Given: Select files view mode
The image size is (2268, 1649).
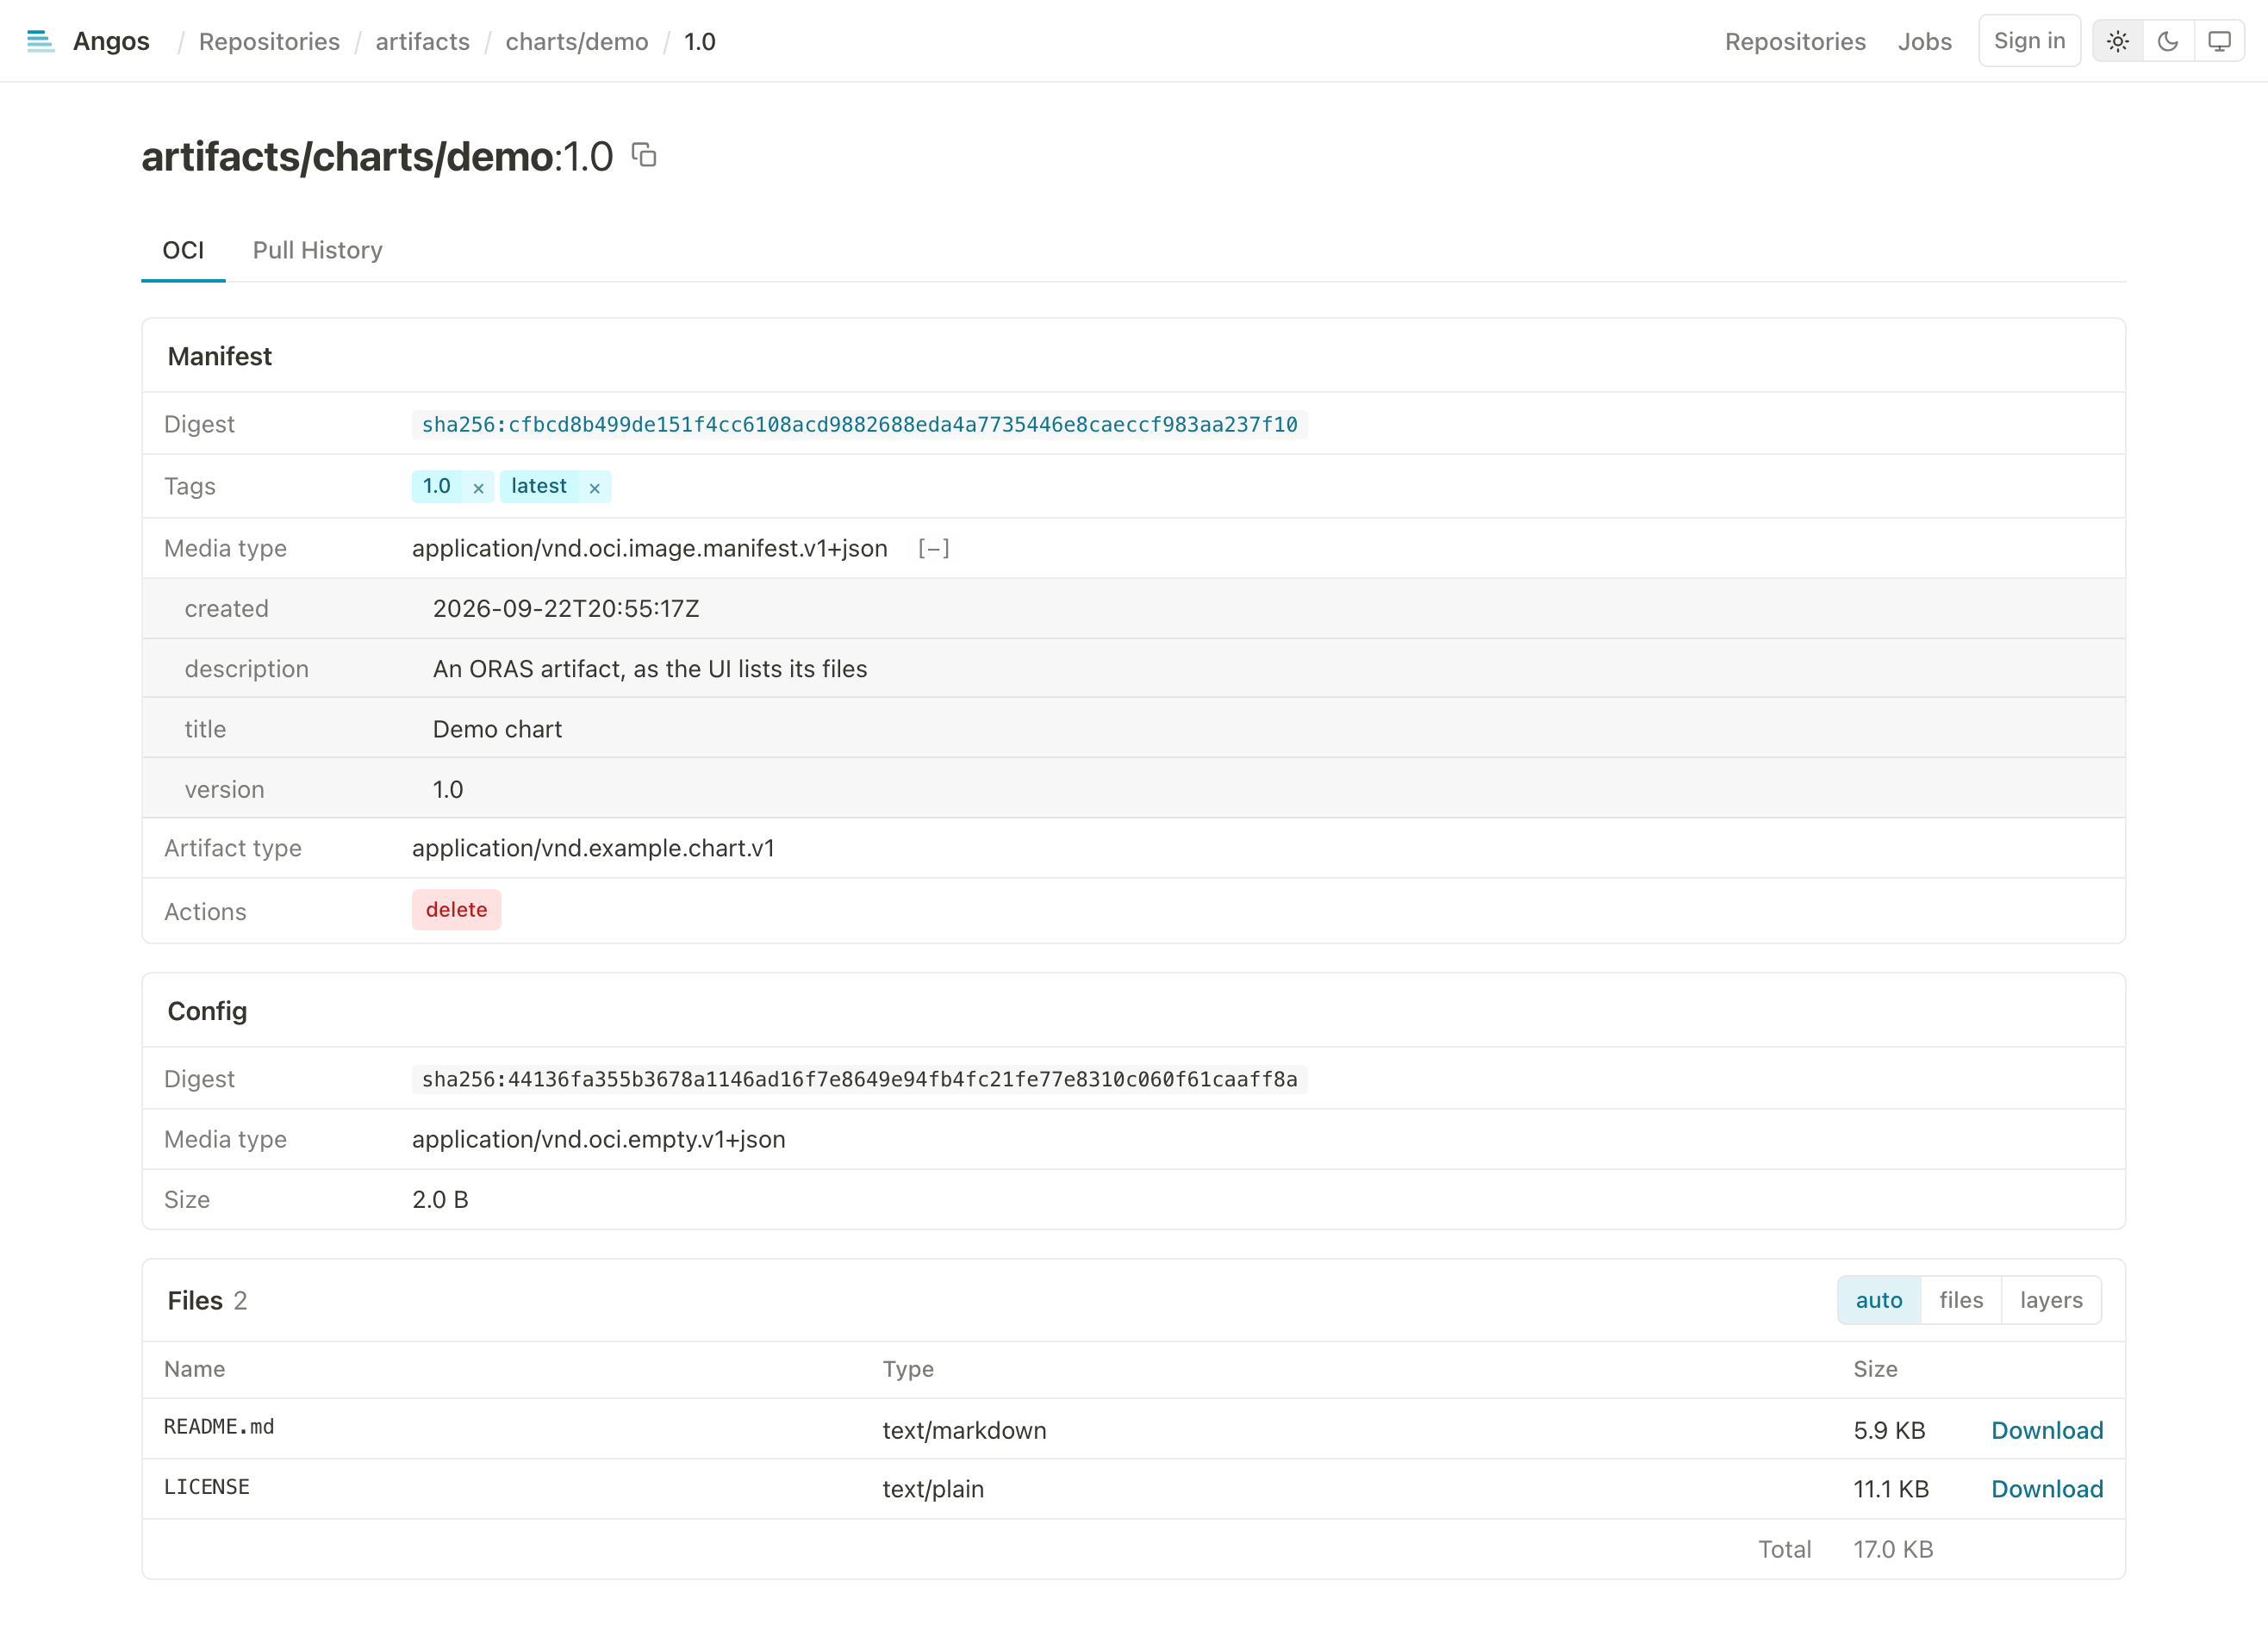Looking at the screenshot, I should tap(1961, 1300).
